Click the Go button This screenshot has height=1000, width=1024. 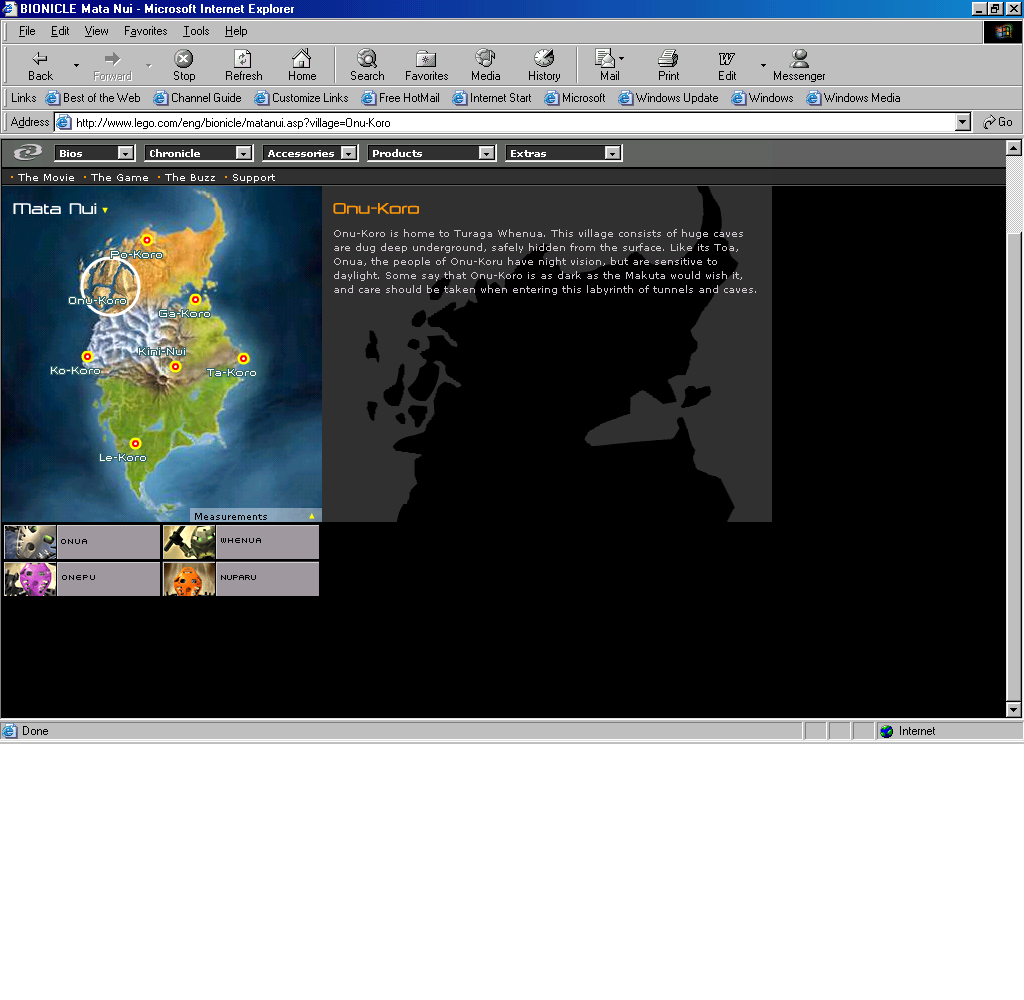[x=998, y=122]
